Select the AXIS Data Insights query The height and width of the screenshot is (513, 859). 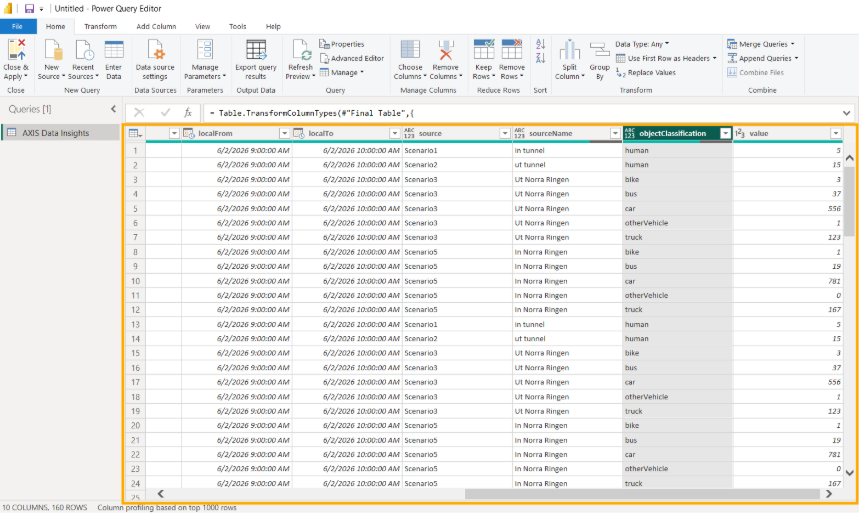click(61, 133)
